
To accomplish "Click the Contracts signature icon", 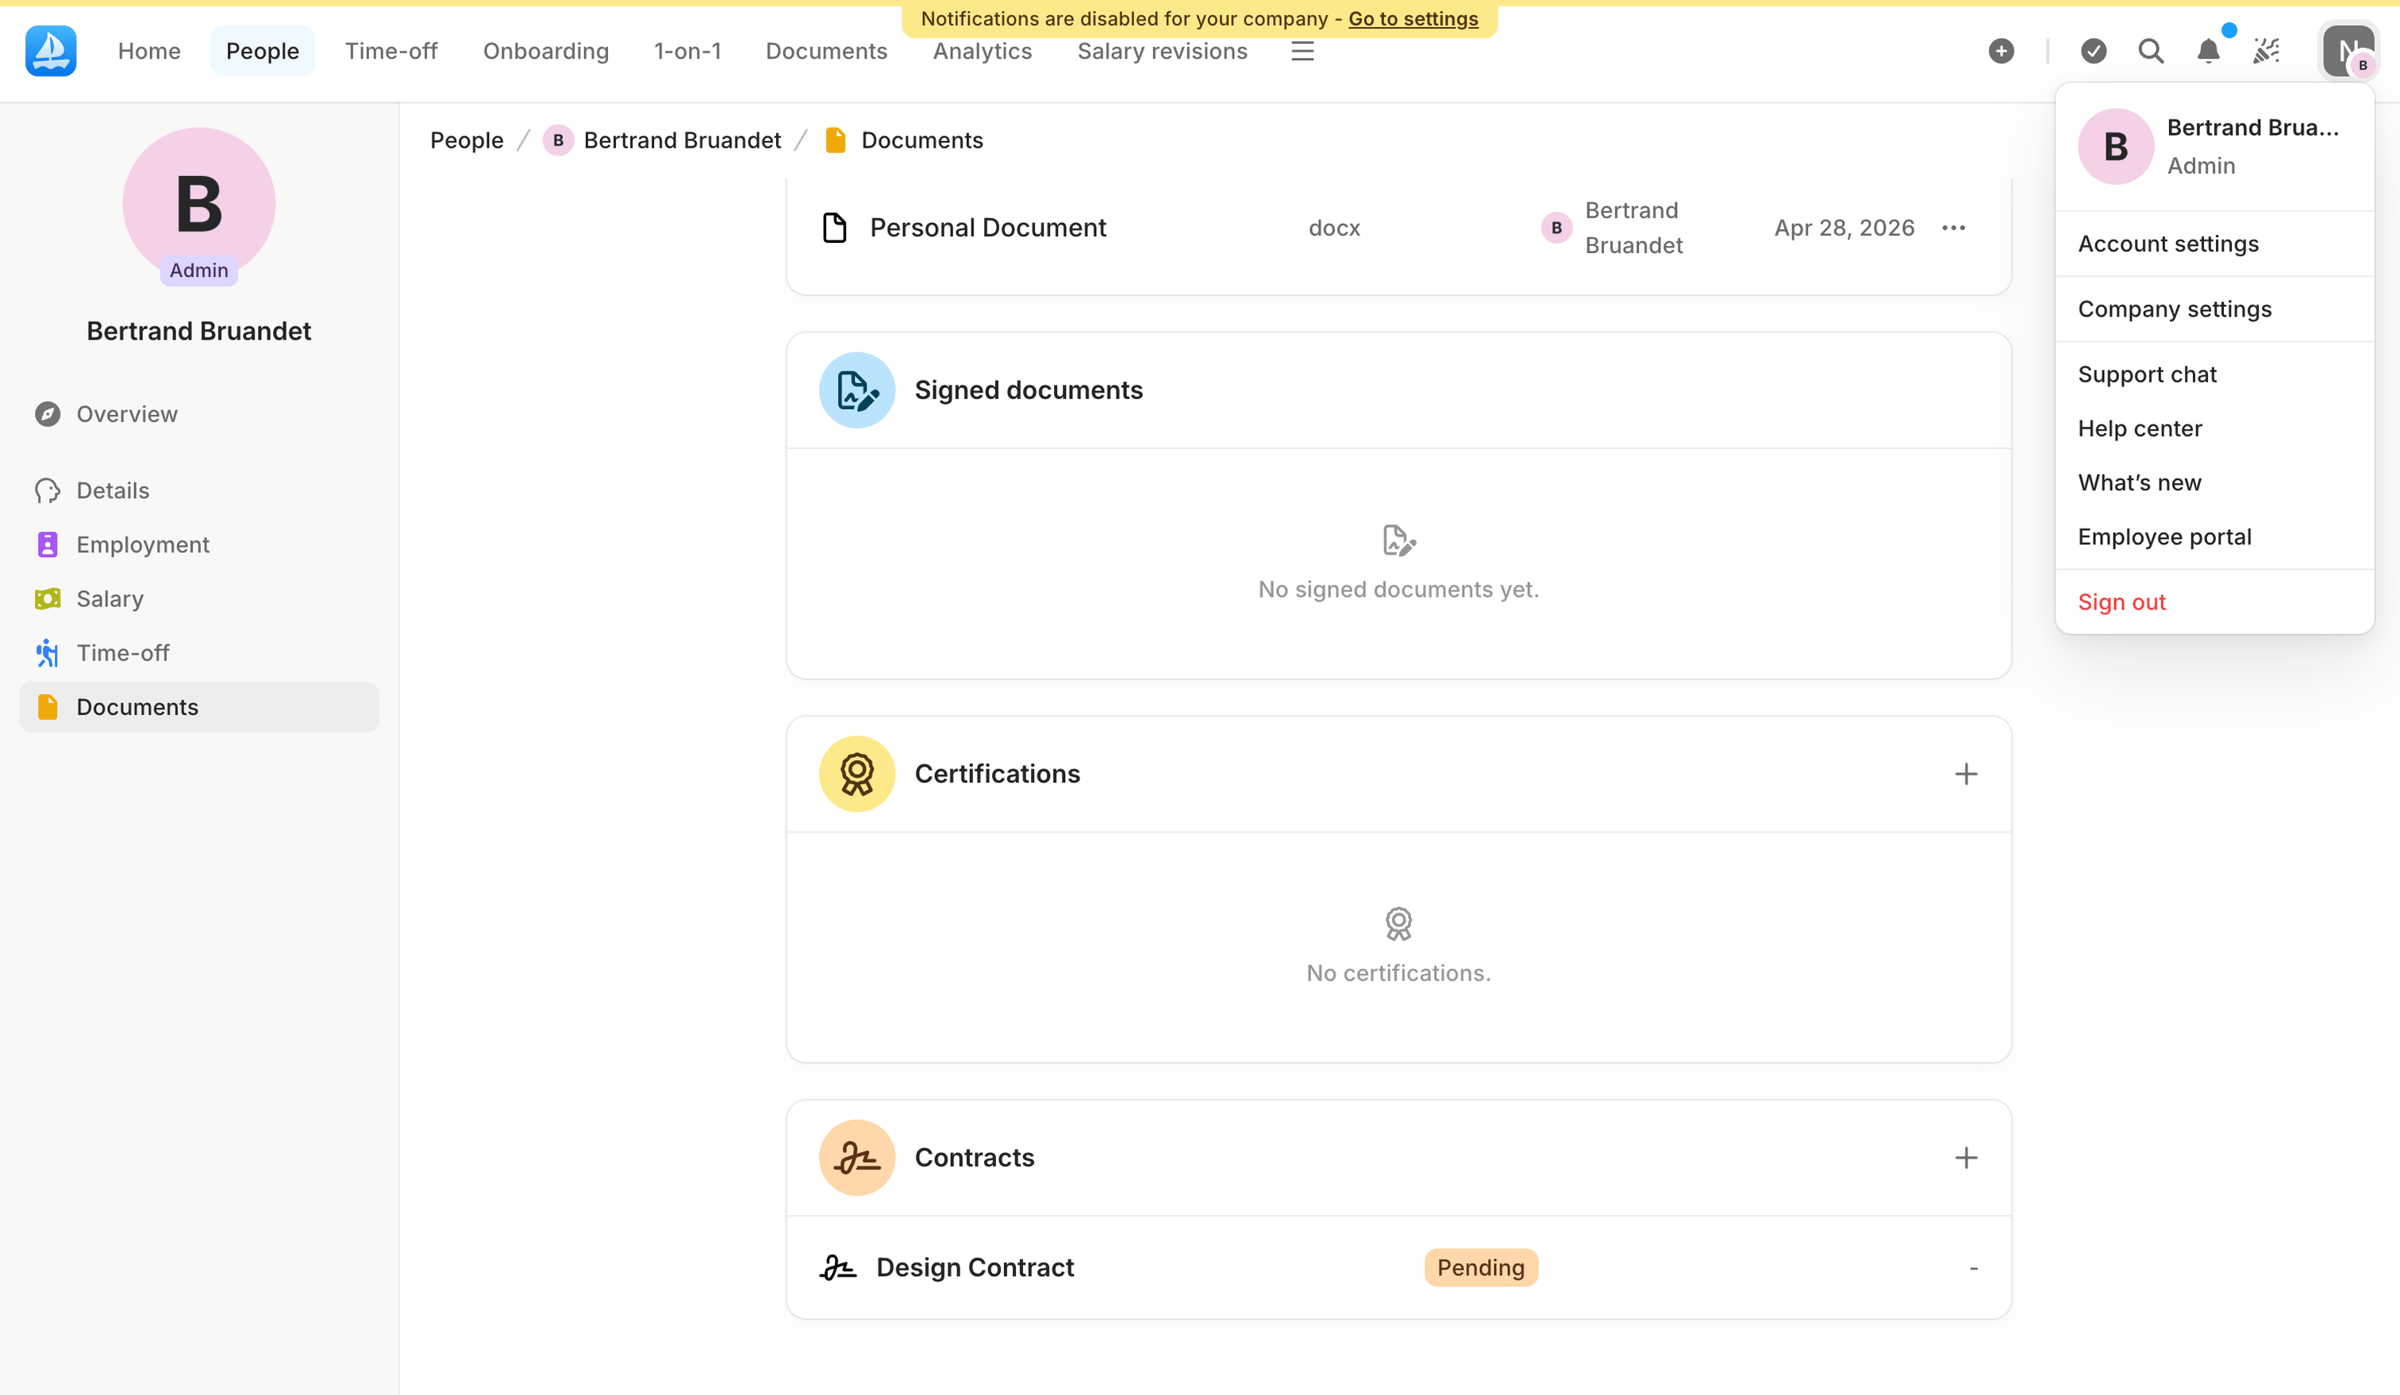I will click(857, 1158).
